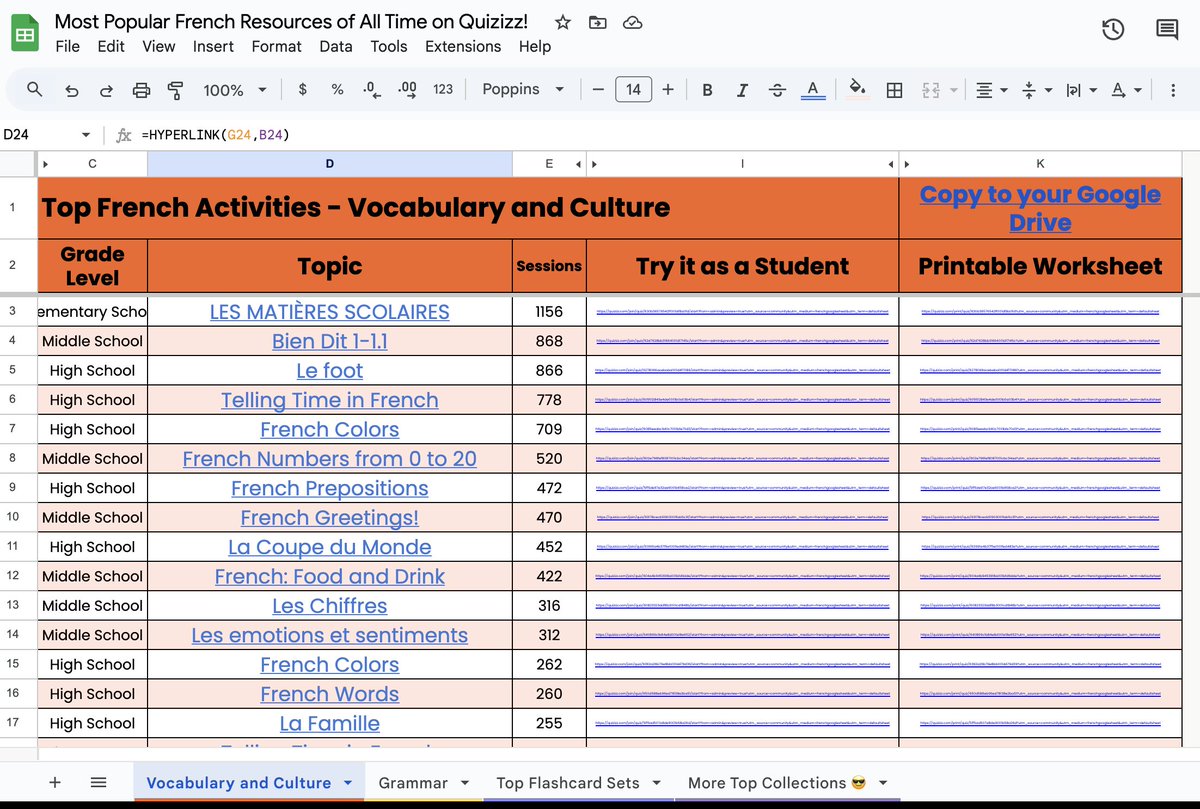
Task: Click the undo arrow icon
Action: coord(71,90)
